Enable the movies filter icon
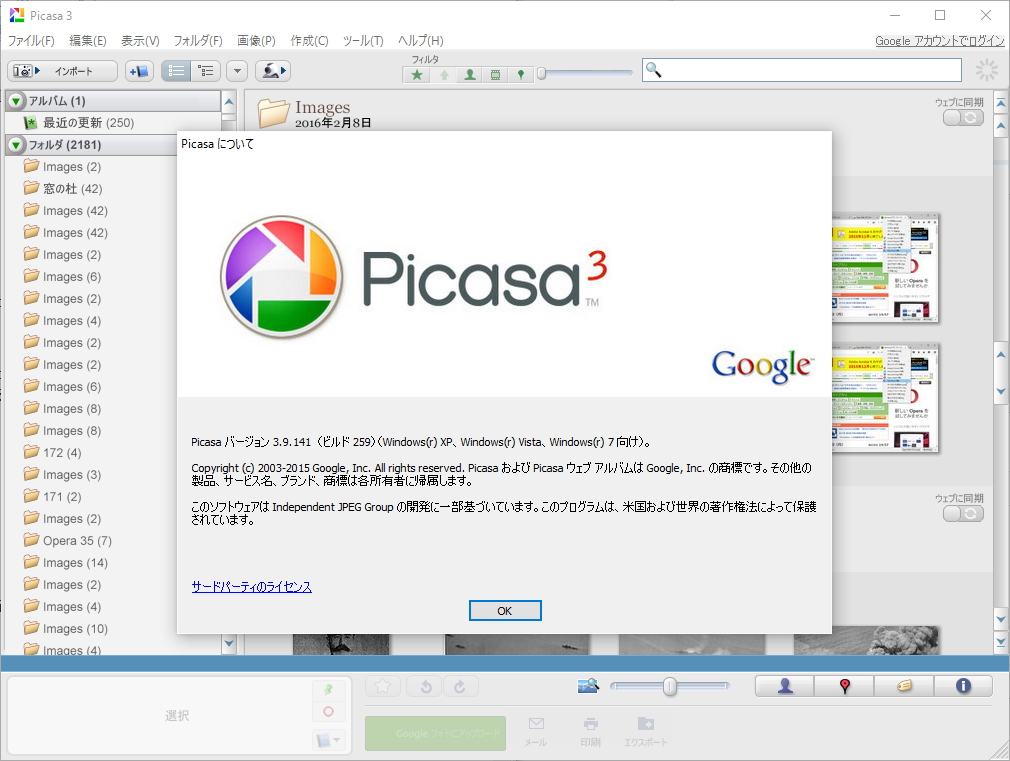This screenshot has height=761, width=1010. click(x=495, y=74)
